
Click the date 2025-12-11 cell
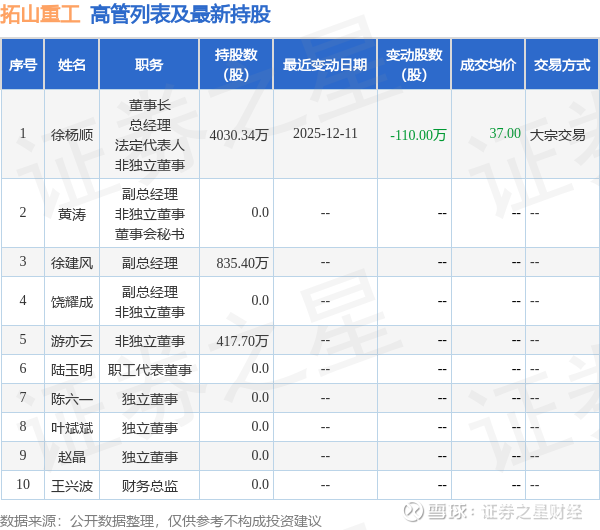325,134
